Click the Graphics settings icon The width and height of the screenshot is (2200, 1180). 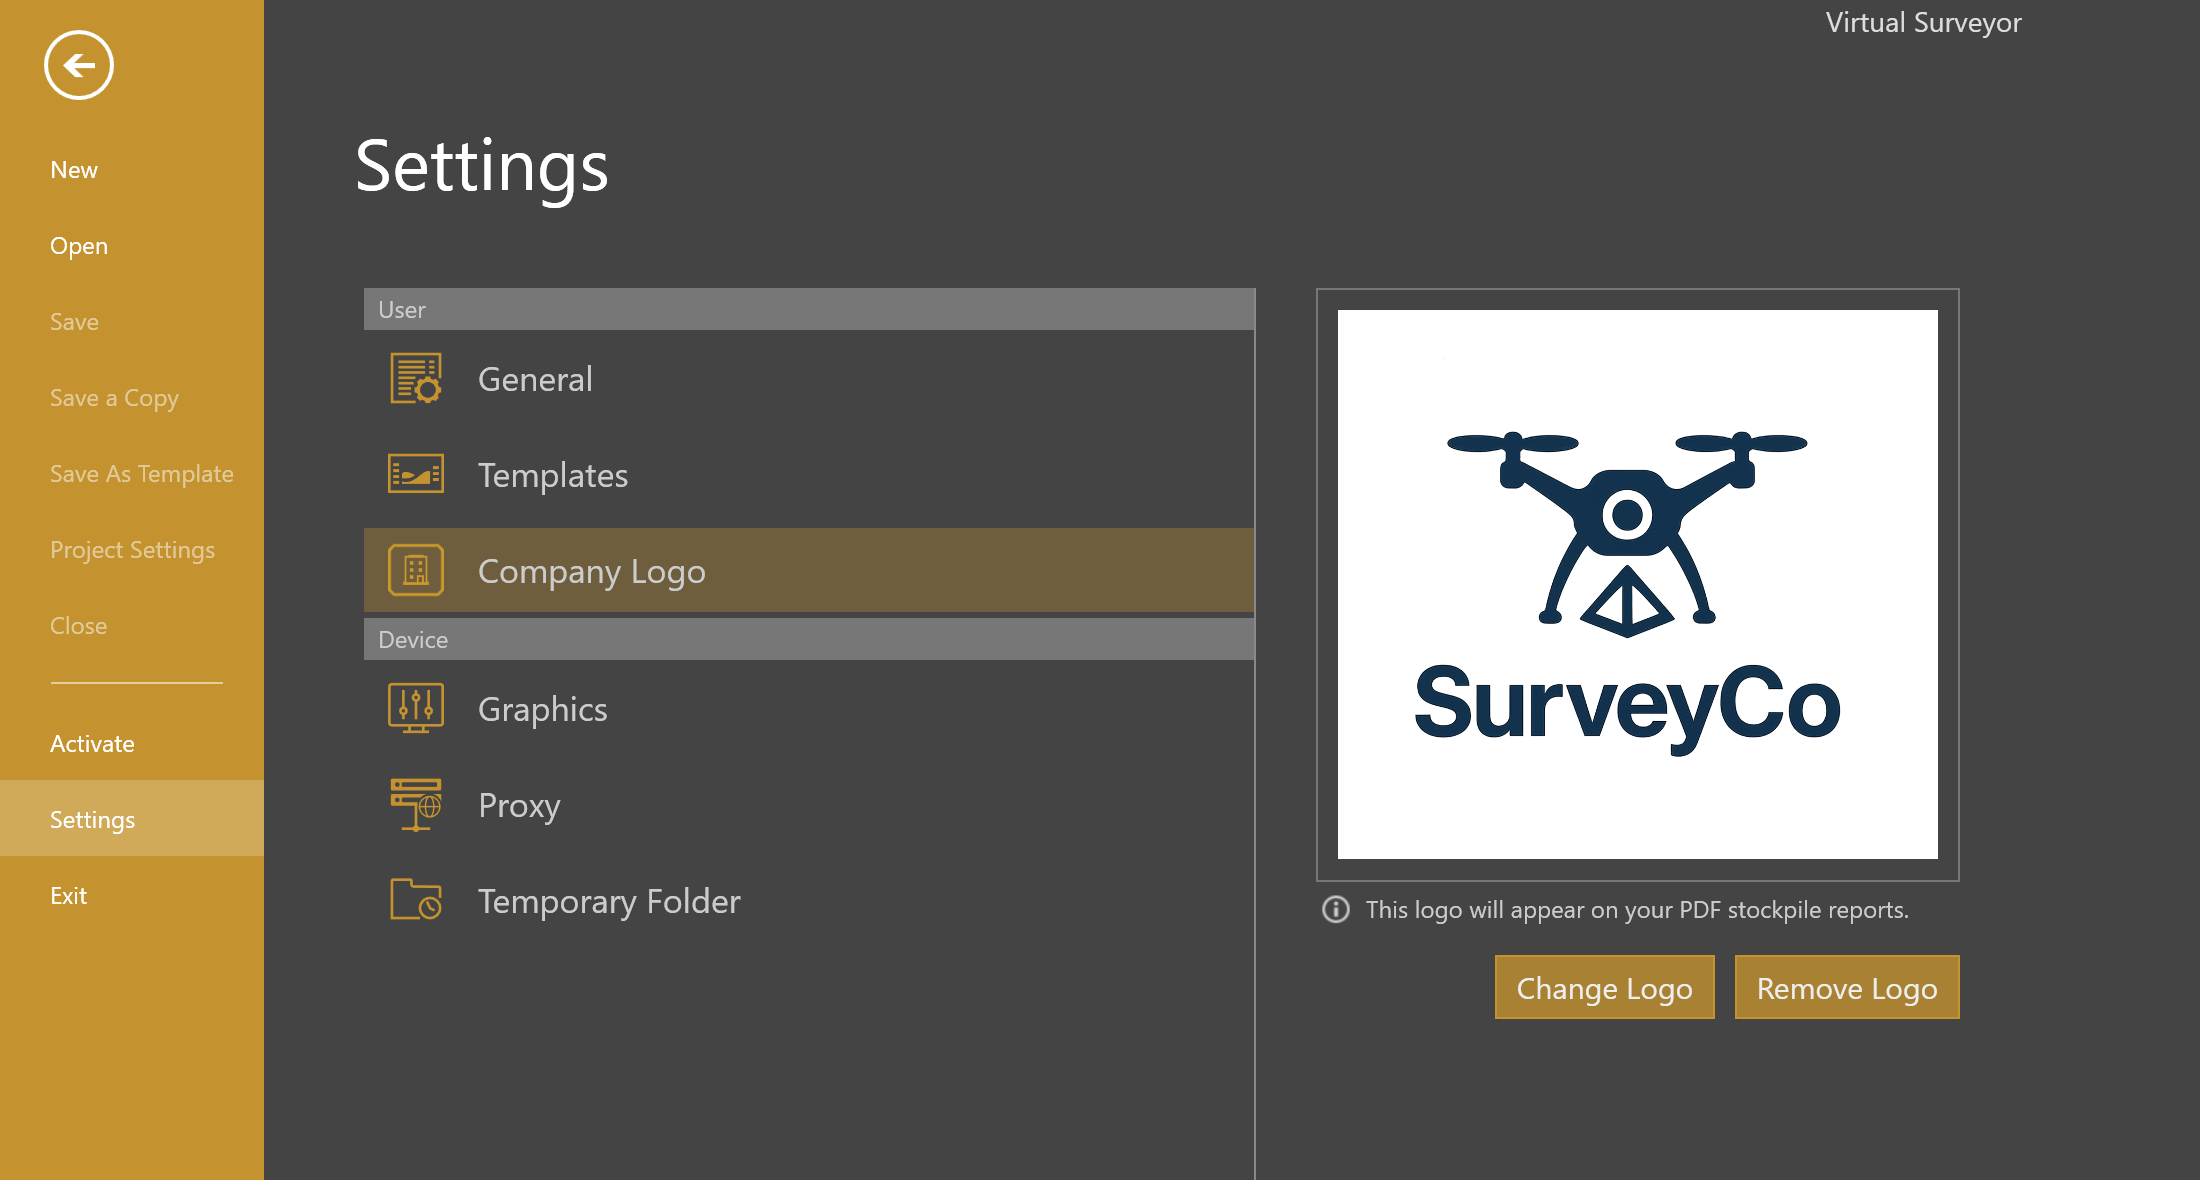pyautogui.click(x=414, y=707)
